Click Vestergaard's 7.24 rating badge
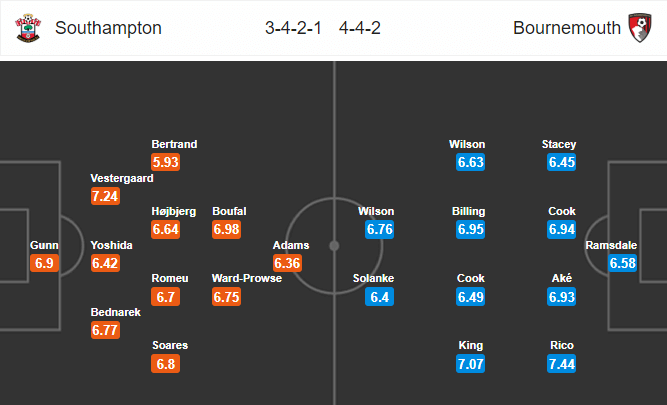The height and width of the screenshot is (405, 667). click(x=105, y=196)
